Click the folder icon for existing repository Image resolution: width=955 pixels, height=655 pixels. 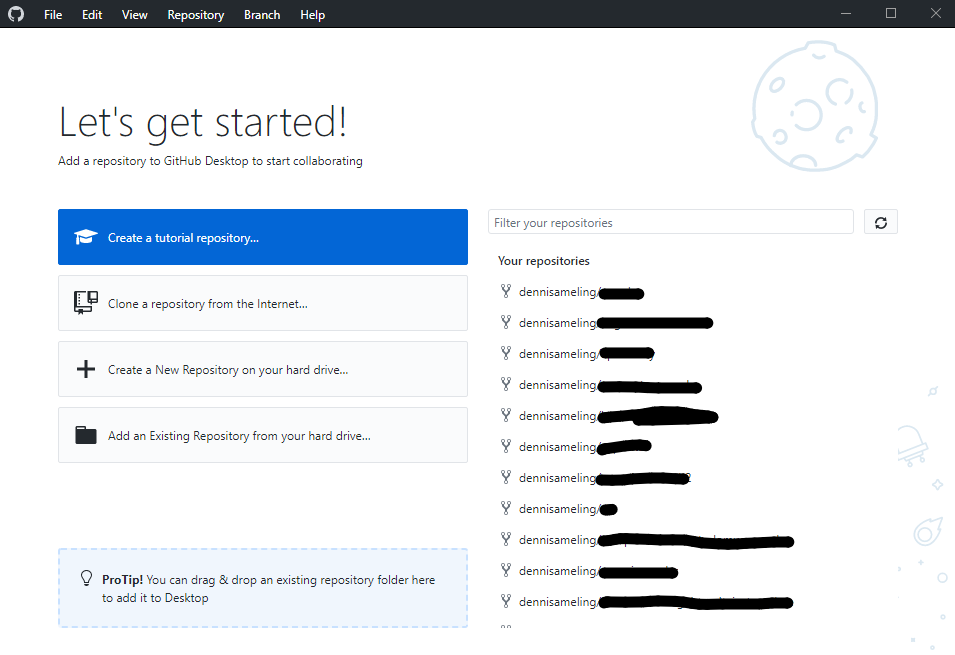(86, 435)
